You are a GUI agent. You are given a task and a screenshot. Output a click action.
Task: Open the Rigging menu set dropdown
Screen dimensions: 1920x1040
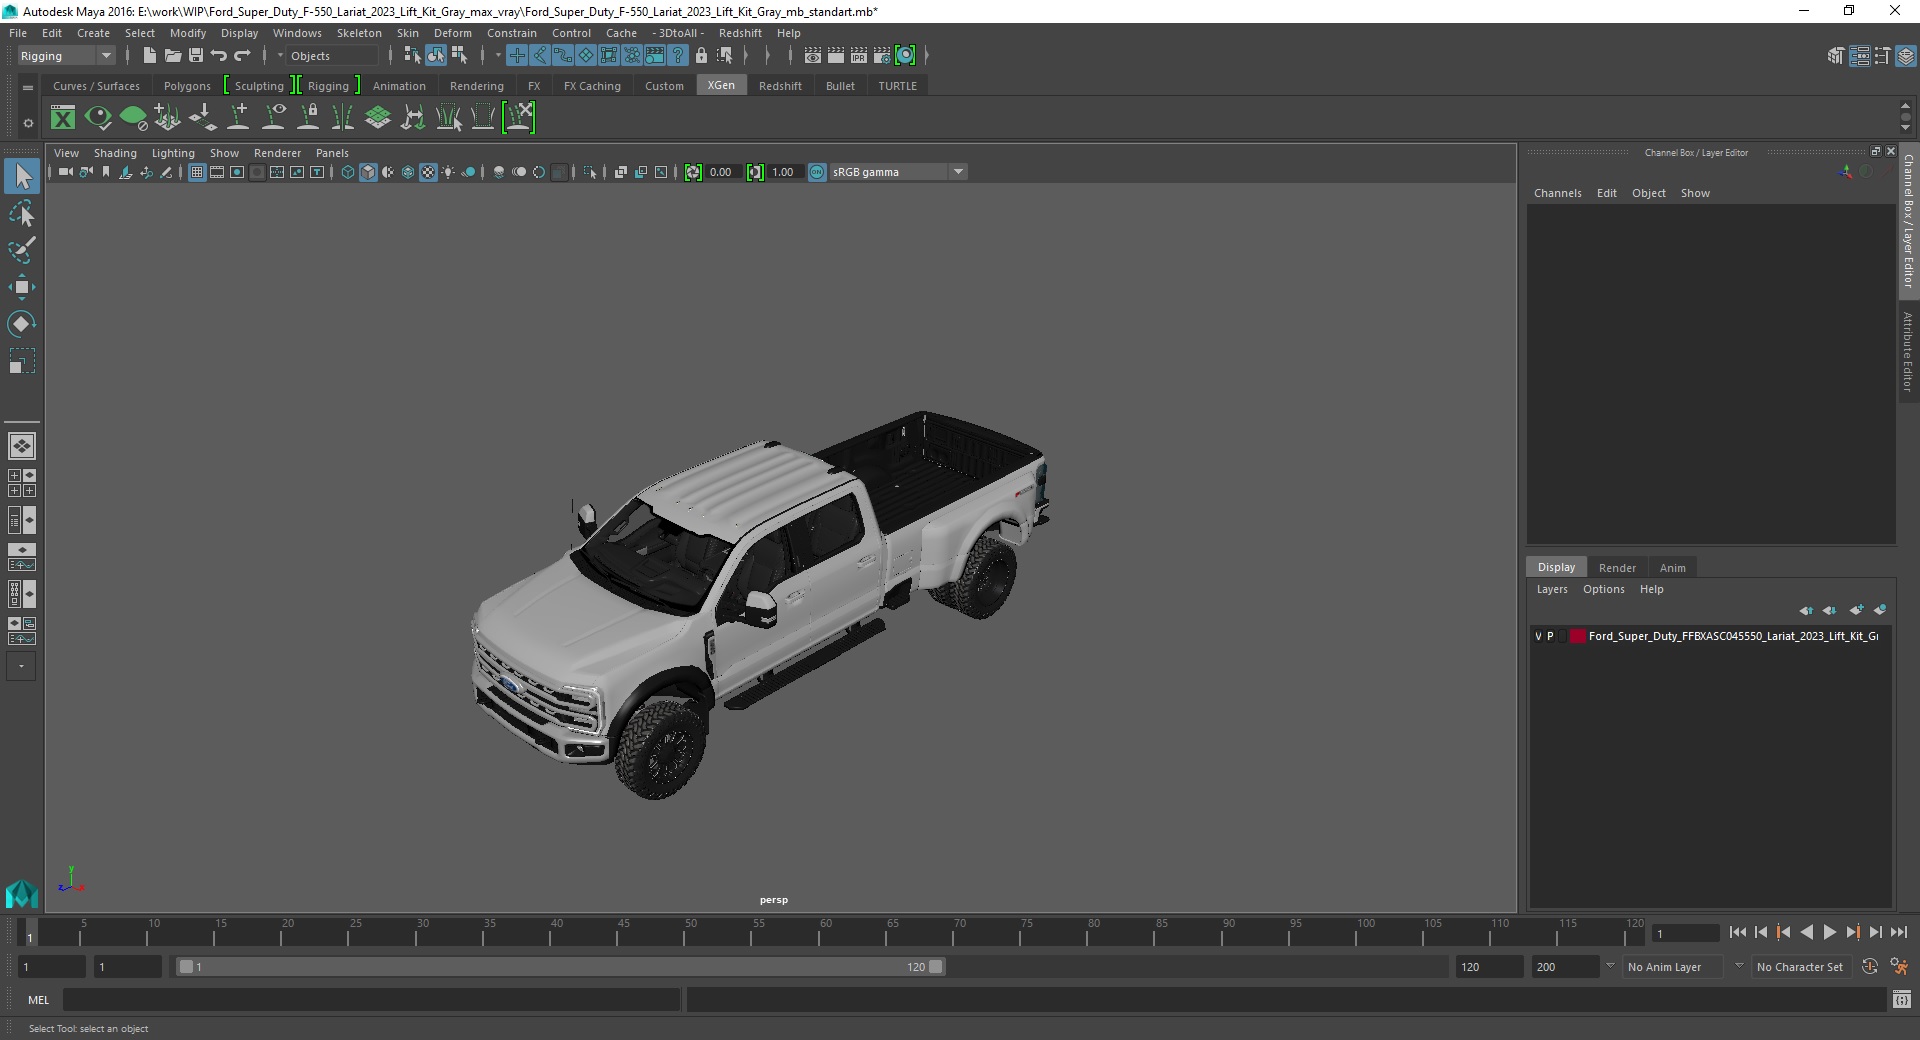(66, 56)
